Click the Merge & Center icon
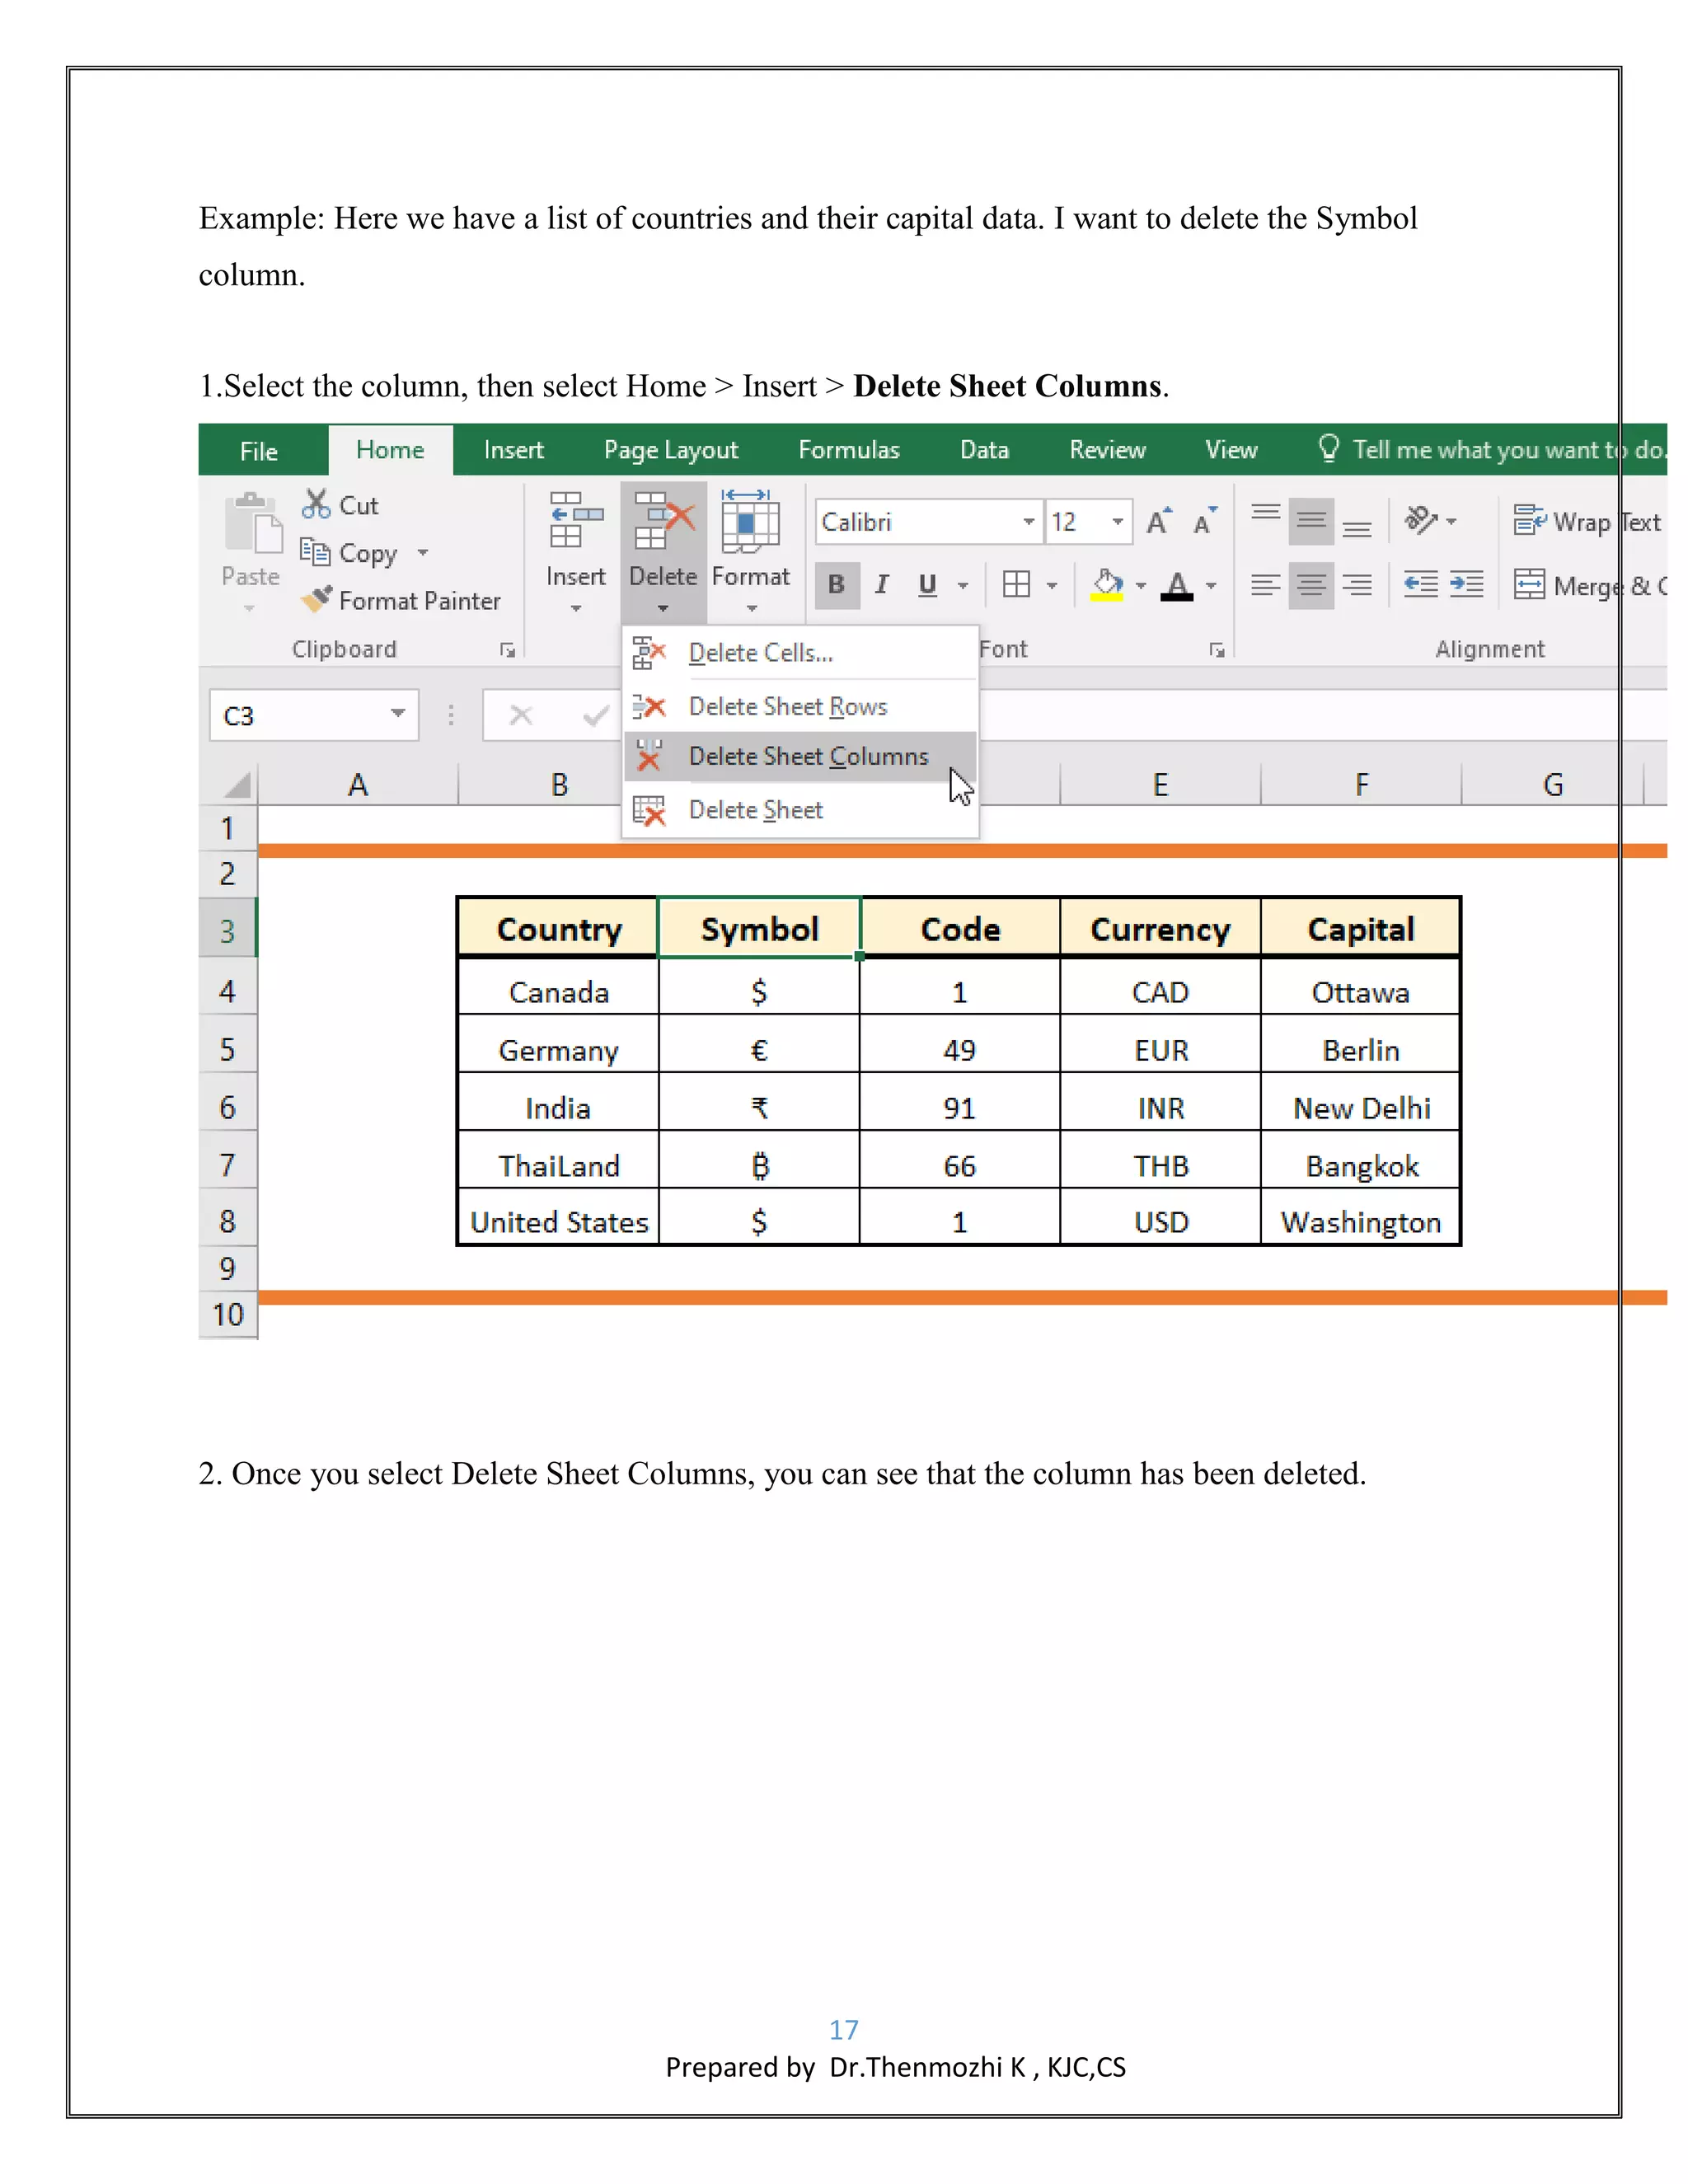The image size is (1688, 2184). (x=1529, y=584)
